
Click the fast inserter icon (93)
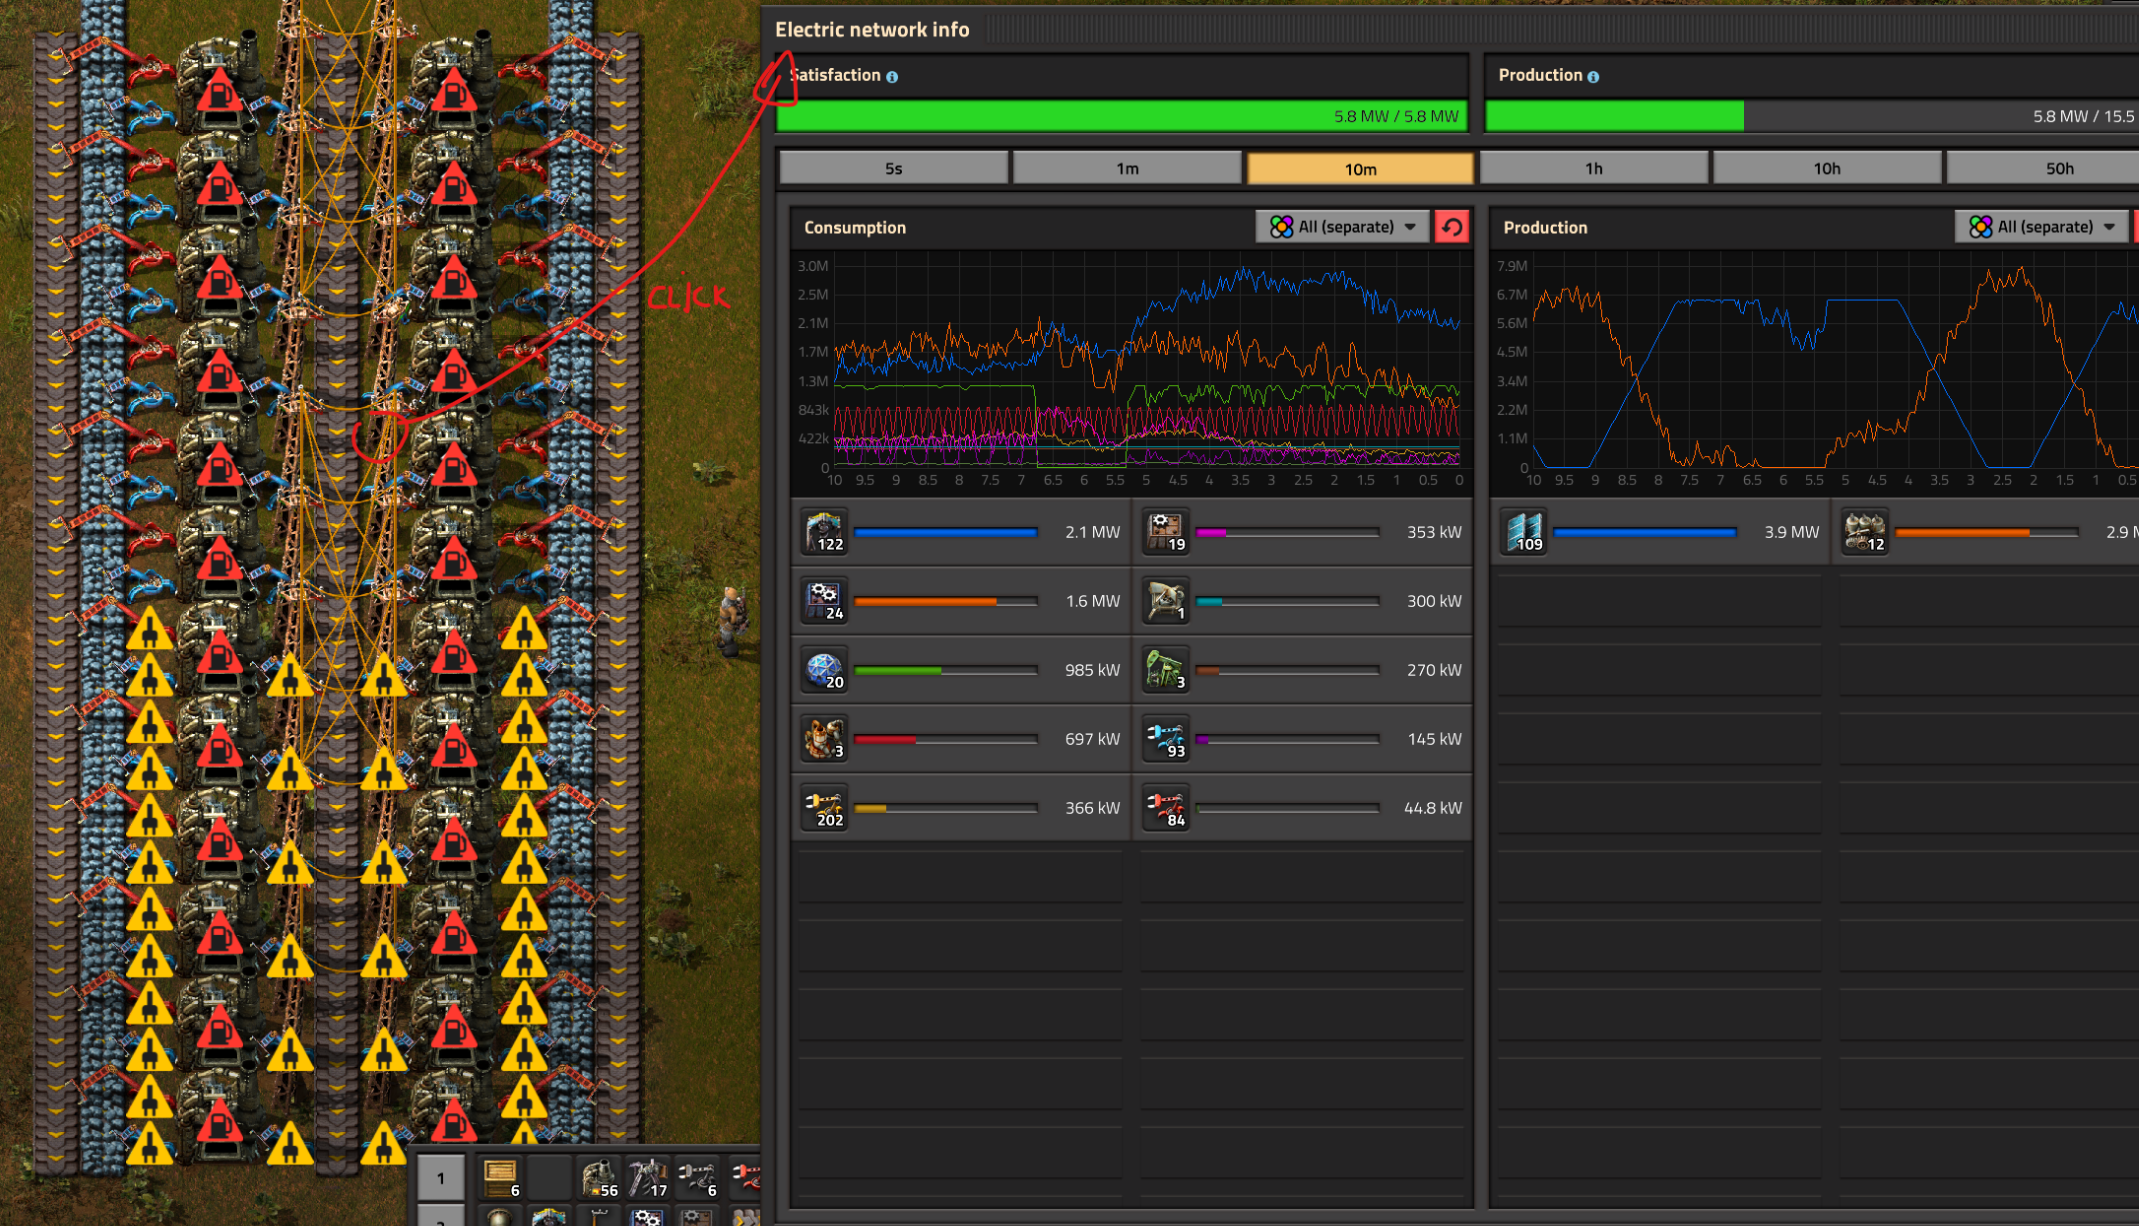1166,739
